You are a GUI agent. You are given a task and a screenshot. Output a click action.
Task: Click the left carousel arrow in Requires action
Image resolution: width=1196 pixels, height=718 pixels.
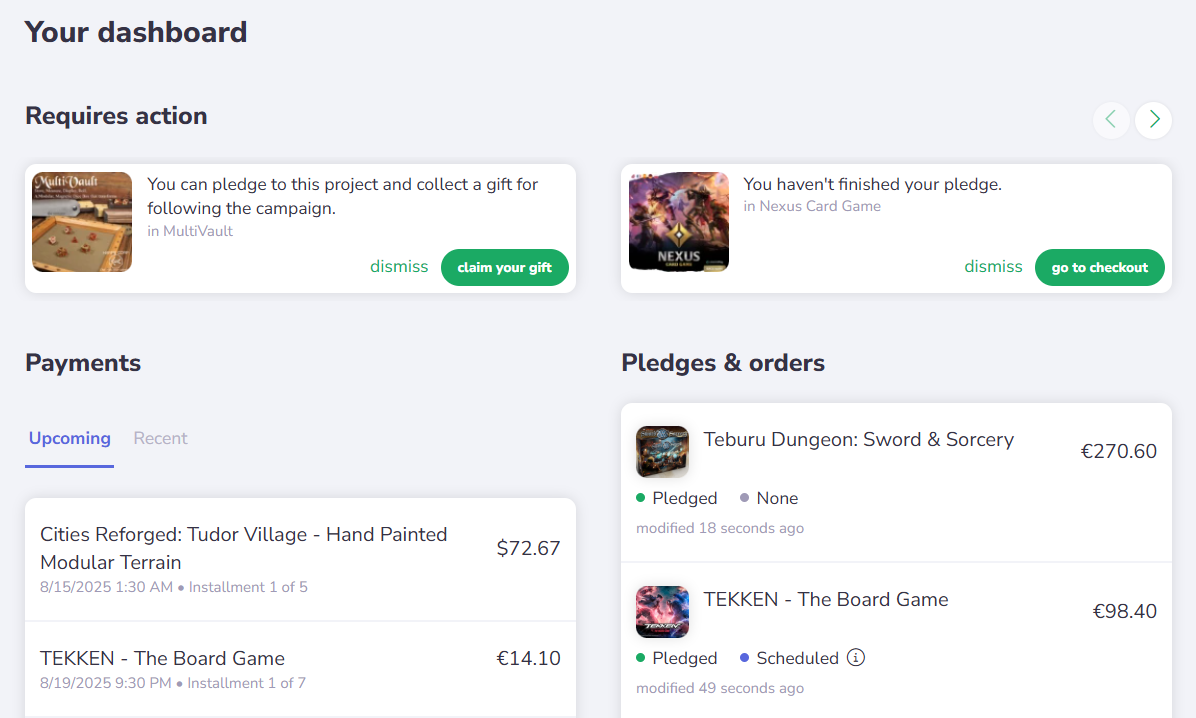(1111, 120)
